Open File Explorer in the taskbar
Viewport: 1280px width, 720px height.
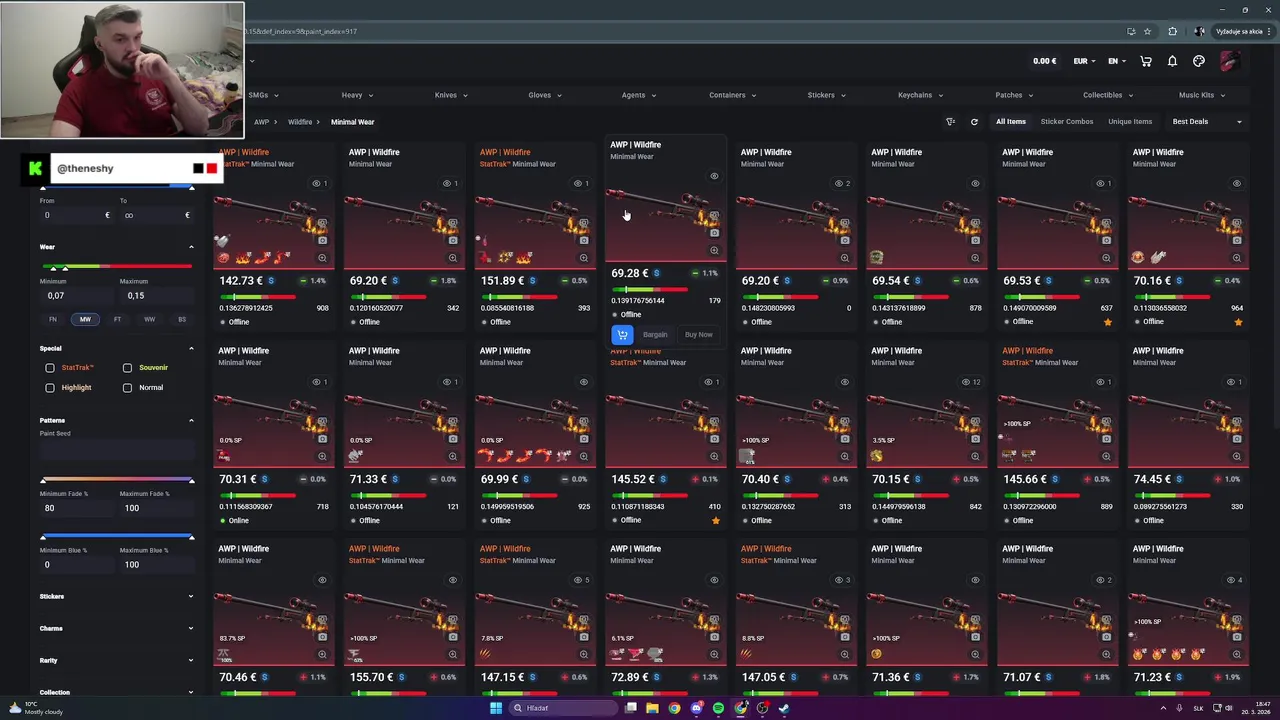click(x=652, y=708)
